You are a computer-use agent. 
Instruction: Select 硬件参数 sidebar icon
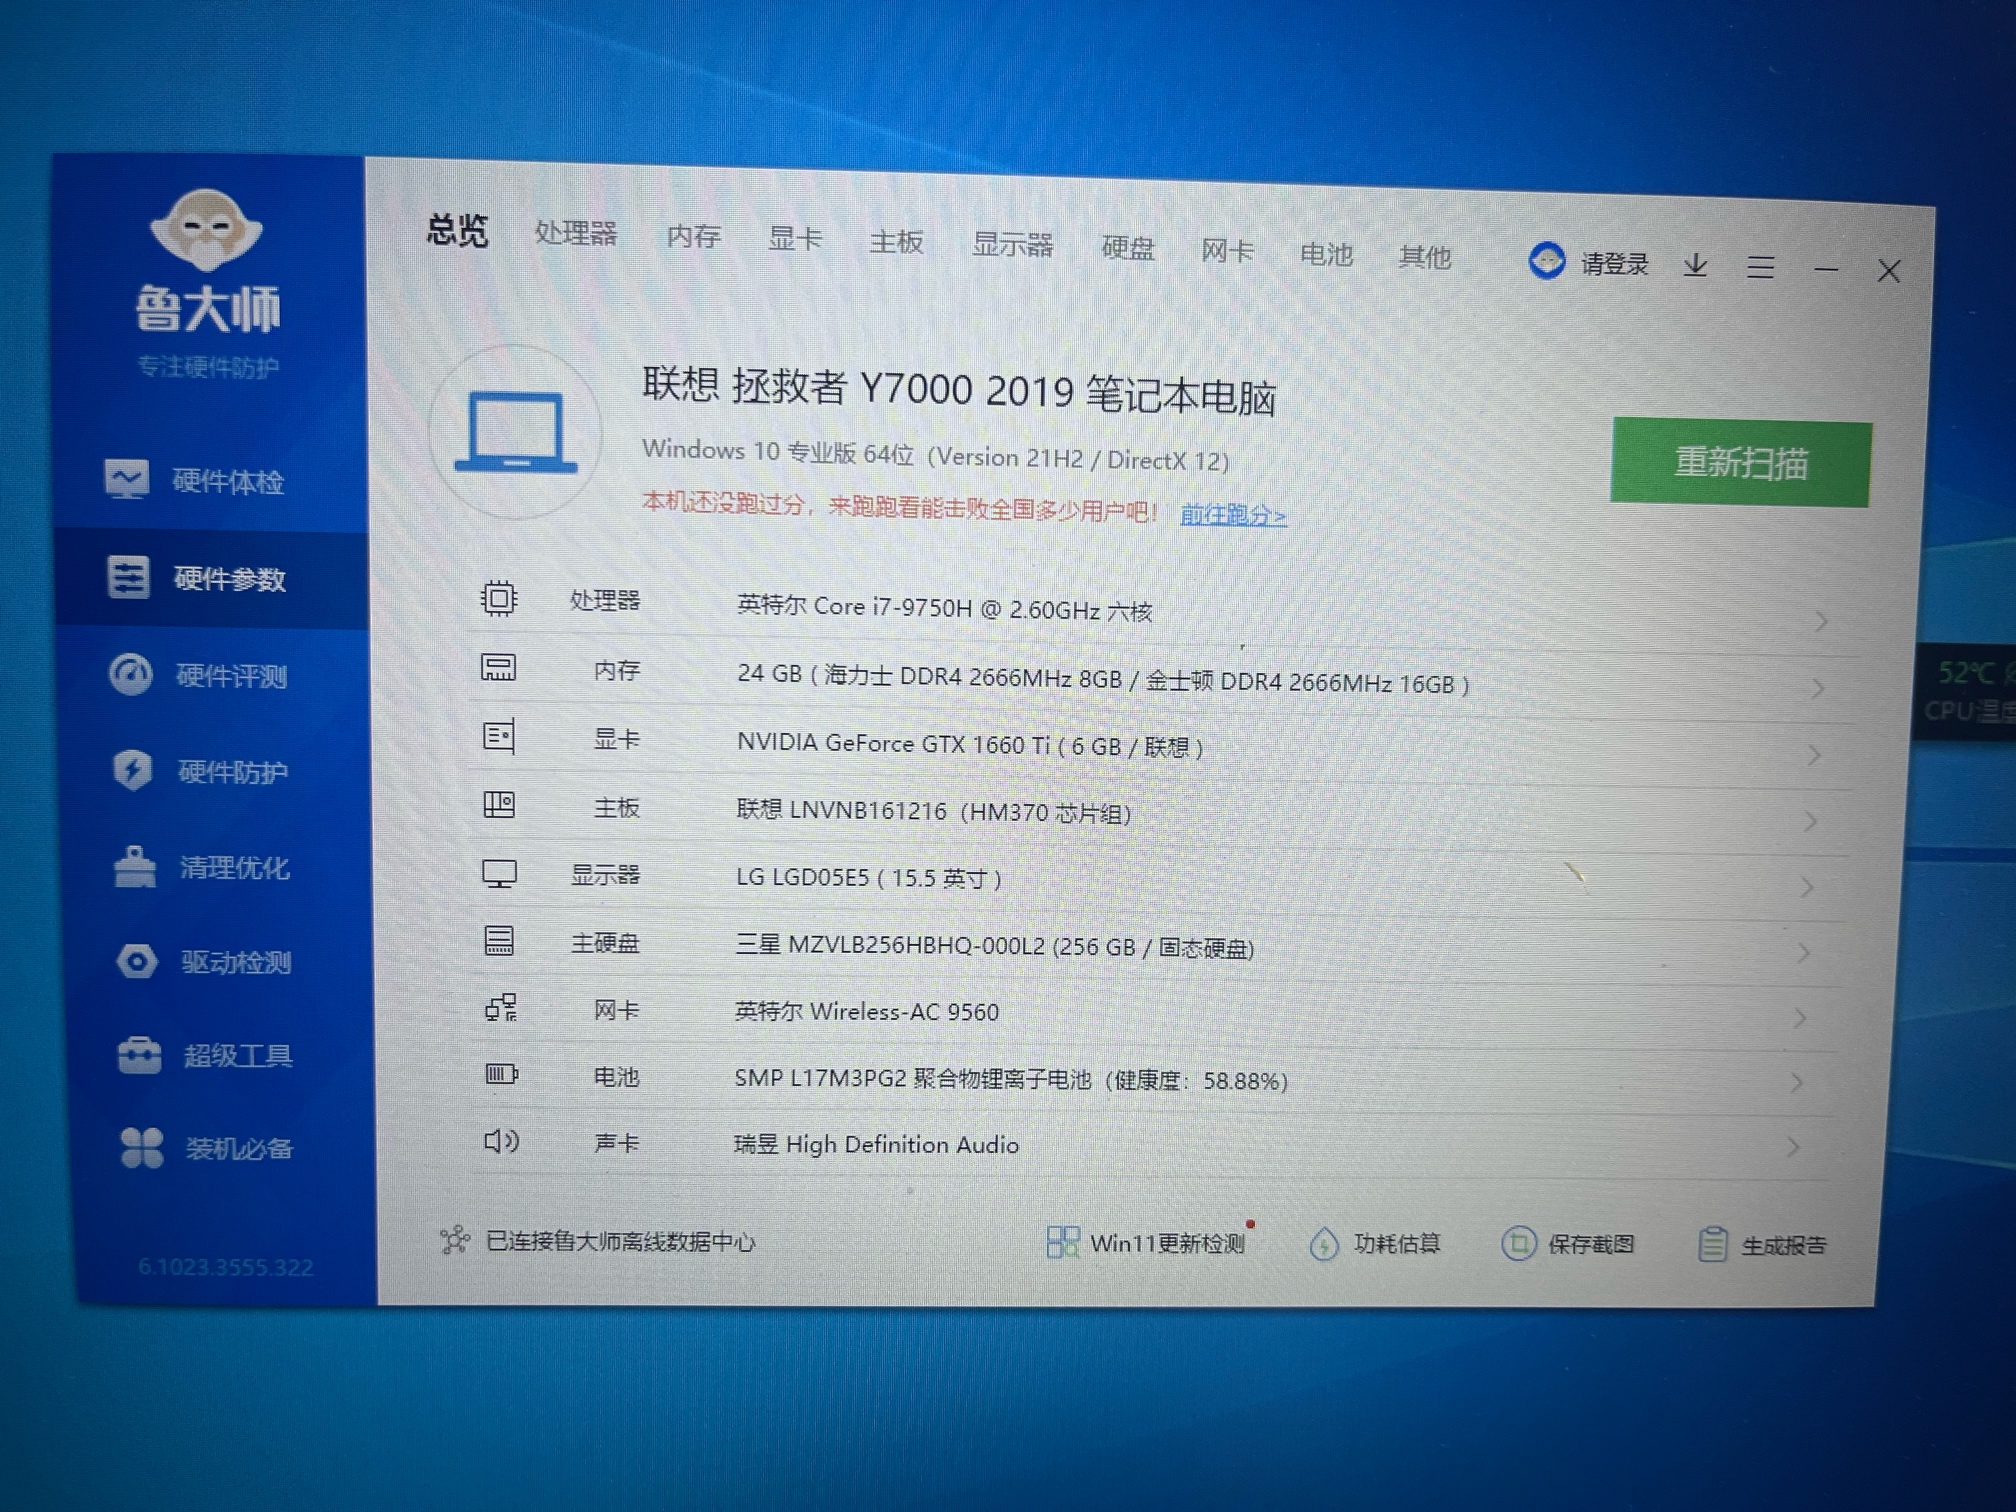128,577
